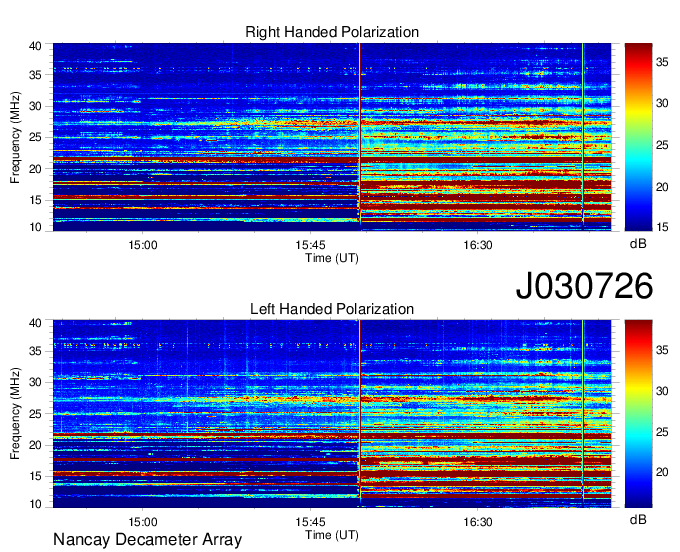Click the 35 dB value on top colorbar
Screen dimensions: 680x552
[x=662, y=62]
